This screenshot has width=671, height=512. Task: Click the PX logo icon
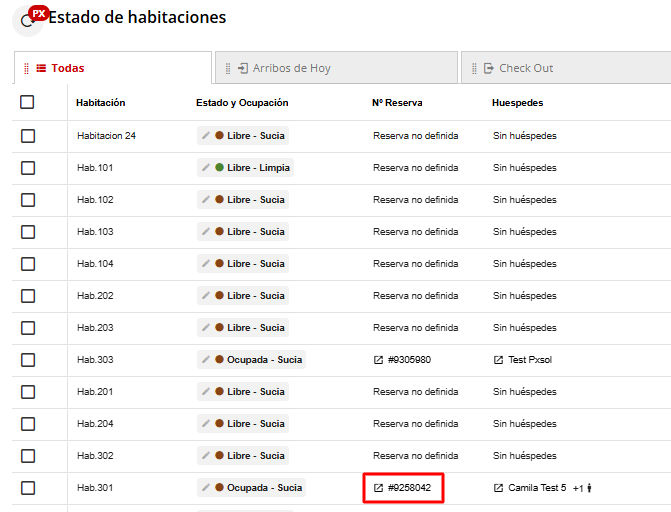coord(38,13)
